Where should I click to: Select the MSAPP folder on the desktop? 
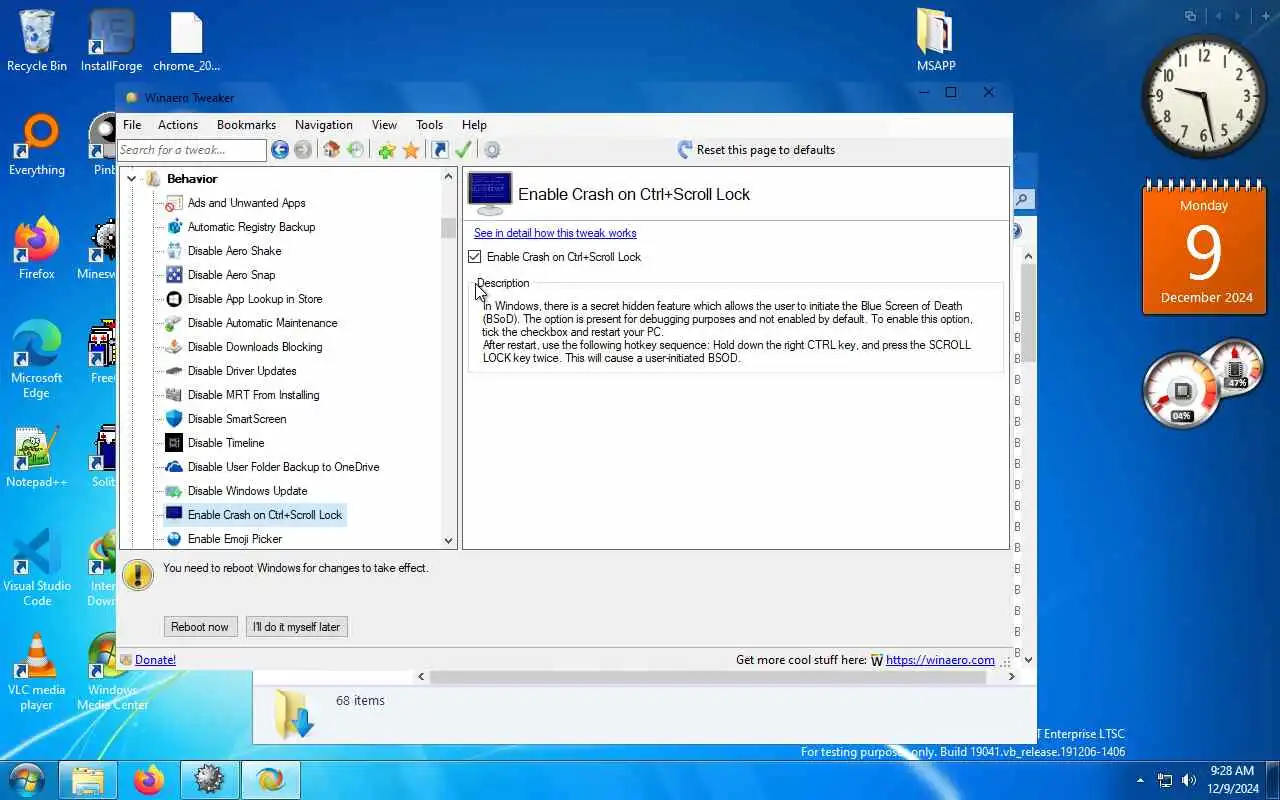936,40
